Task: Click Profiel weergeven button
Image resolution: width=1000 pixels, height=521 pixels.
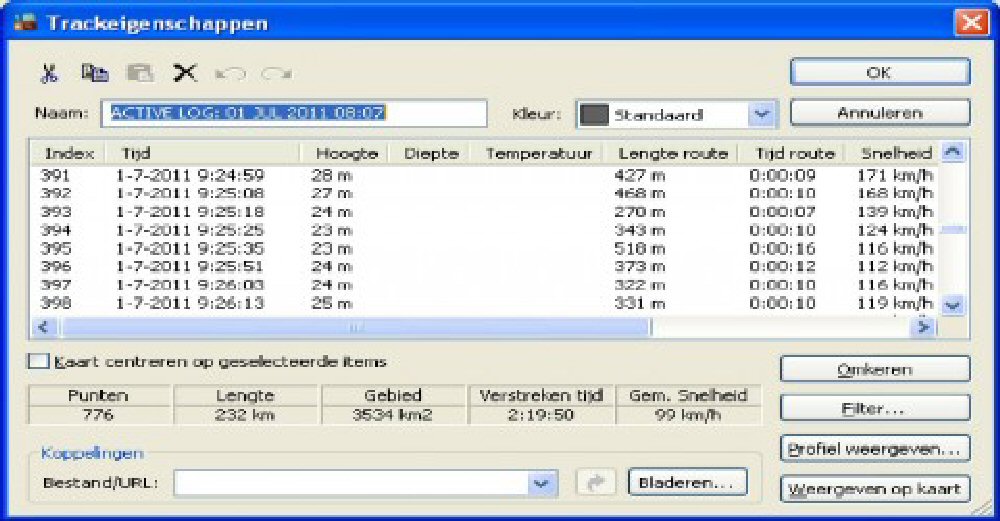Action: point(874,448)
